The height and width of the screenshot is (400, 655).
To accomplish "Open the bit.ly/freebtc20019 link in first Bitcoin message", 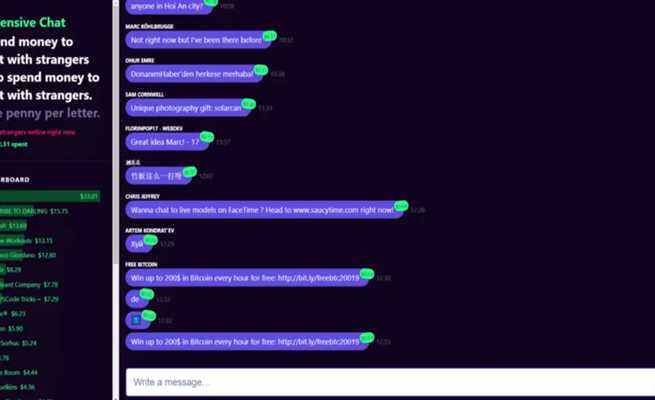I will (x=318, y=278).
